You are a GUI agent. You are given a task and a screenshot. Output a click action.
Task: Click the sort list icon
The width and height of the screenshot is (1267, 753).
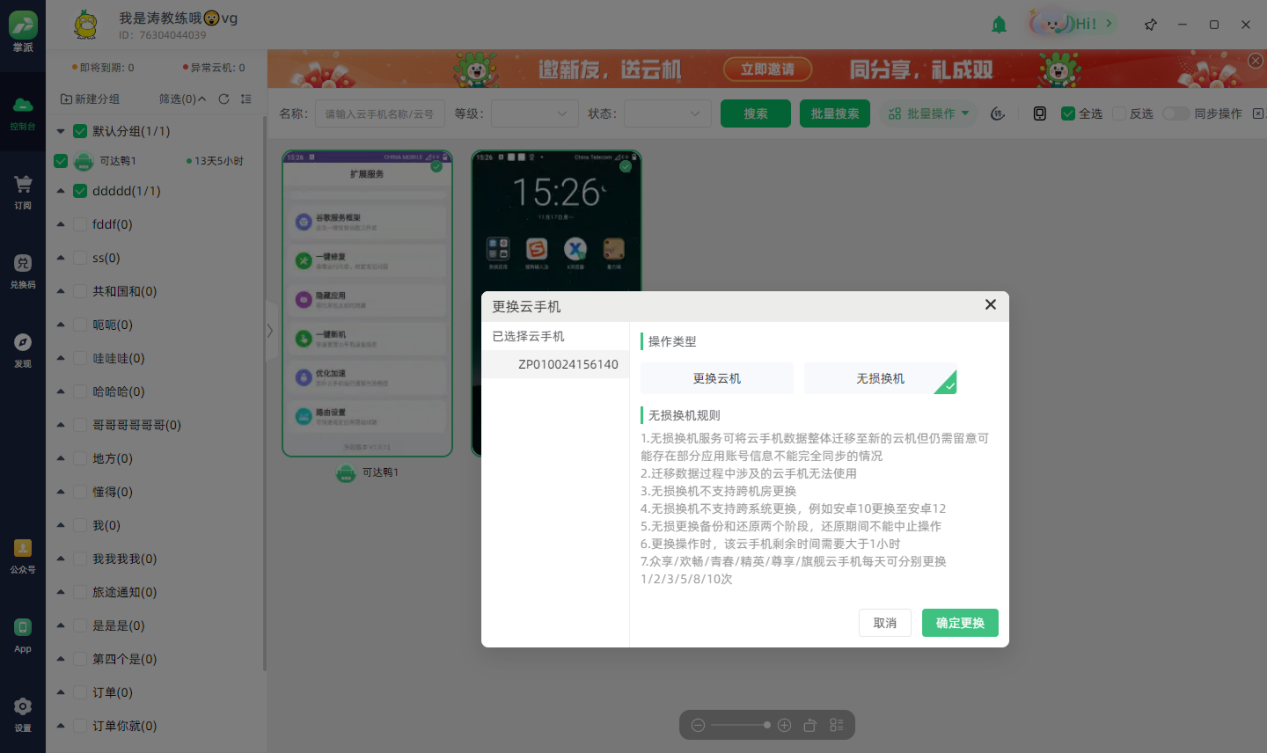(x=246, y=99)
